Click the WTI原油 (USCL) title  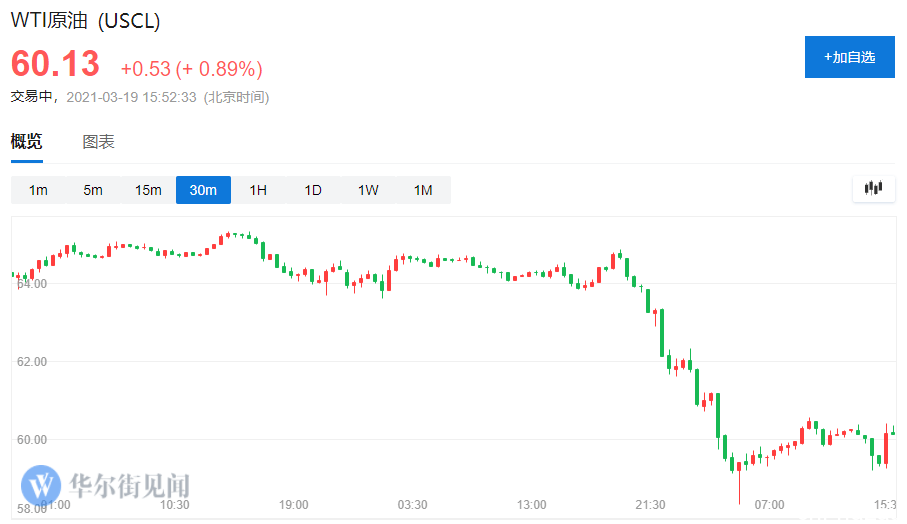86,21
